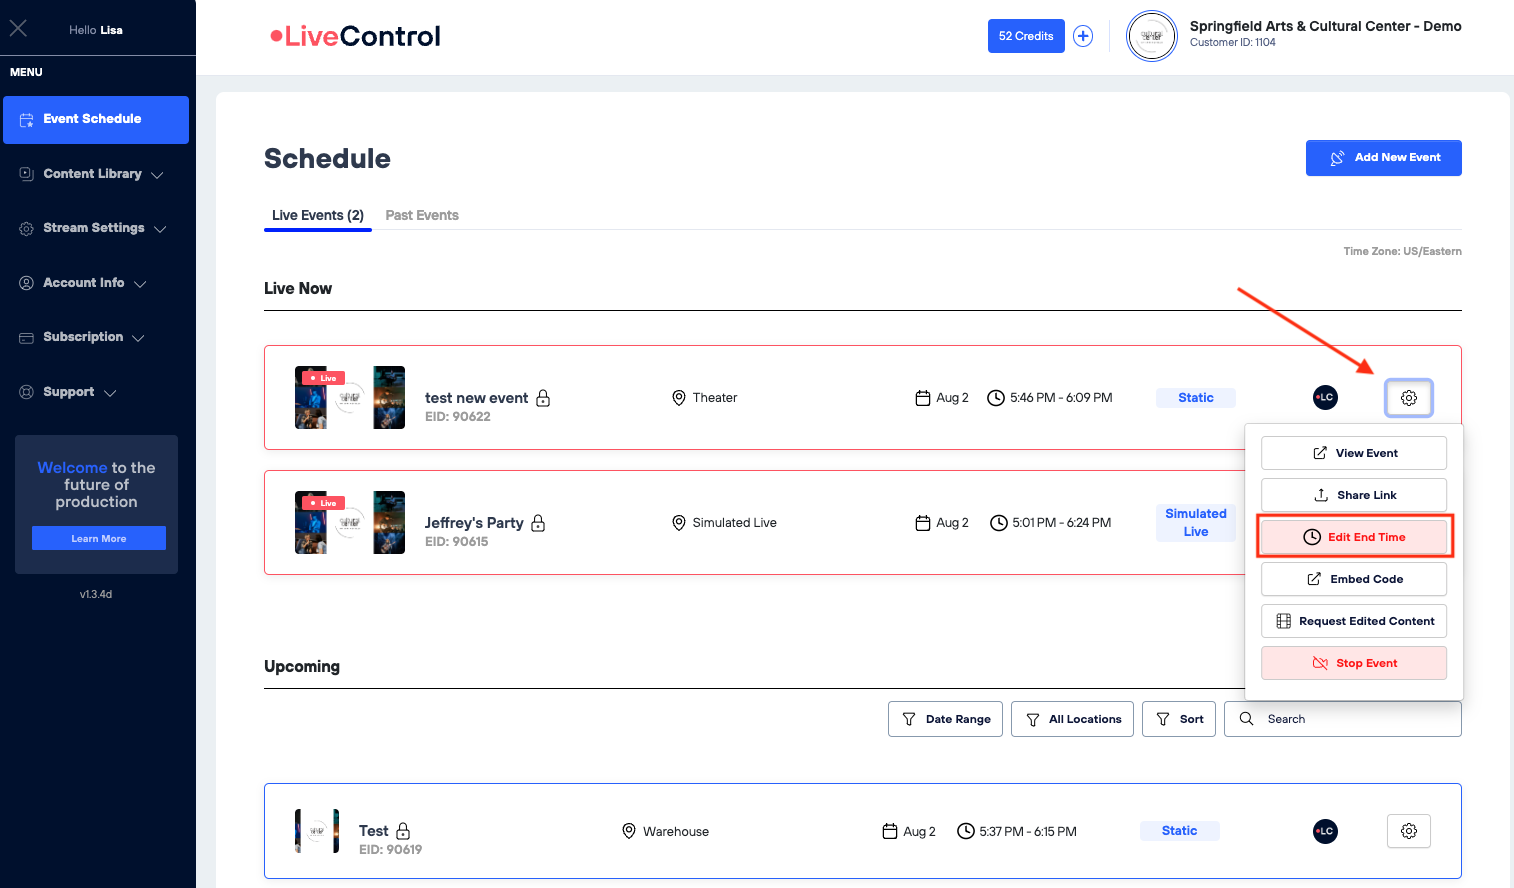Switch to the Past Events tab
1514x888 pixels.
(x=422, y=215)
